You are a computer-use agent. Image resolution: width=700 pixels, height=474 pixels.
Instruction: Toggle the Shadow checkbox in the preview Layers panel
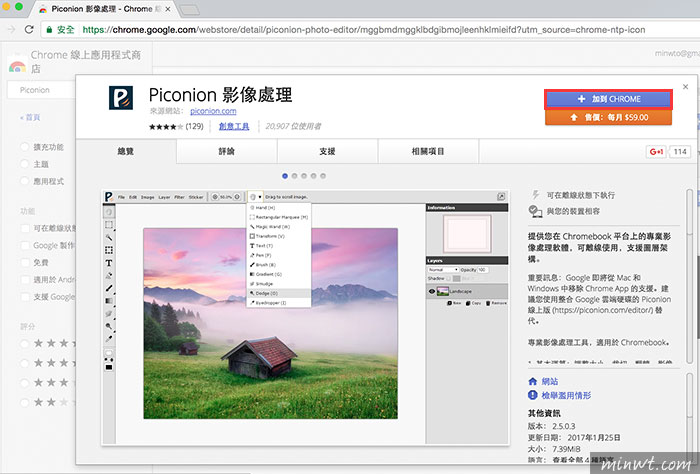coord(449,279)
